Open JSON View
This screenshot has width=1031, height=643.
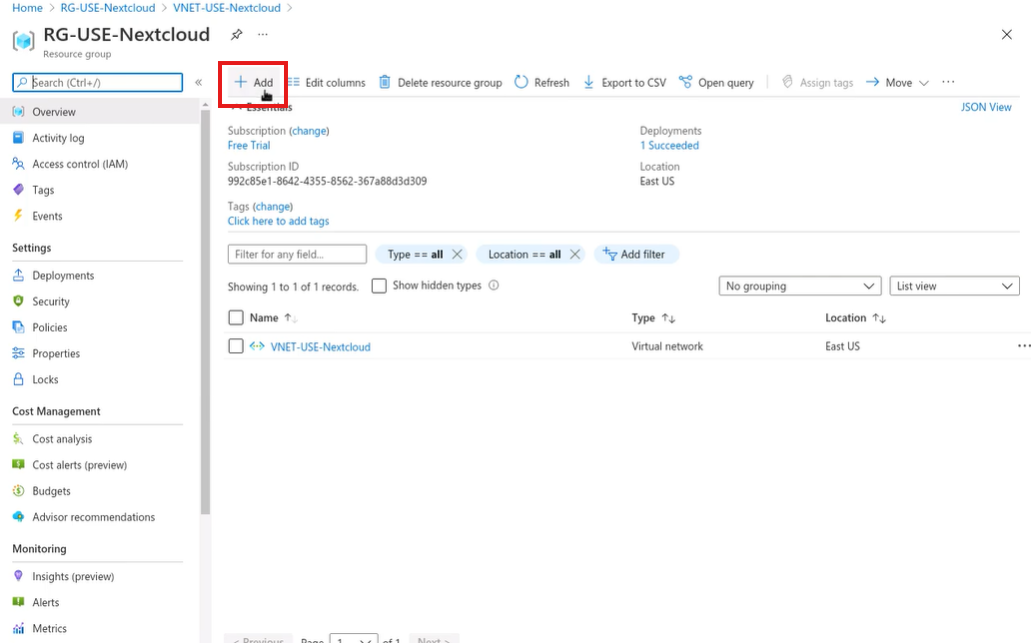(986, 107)
